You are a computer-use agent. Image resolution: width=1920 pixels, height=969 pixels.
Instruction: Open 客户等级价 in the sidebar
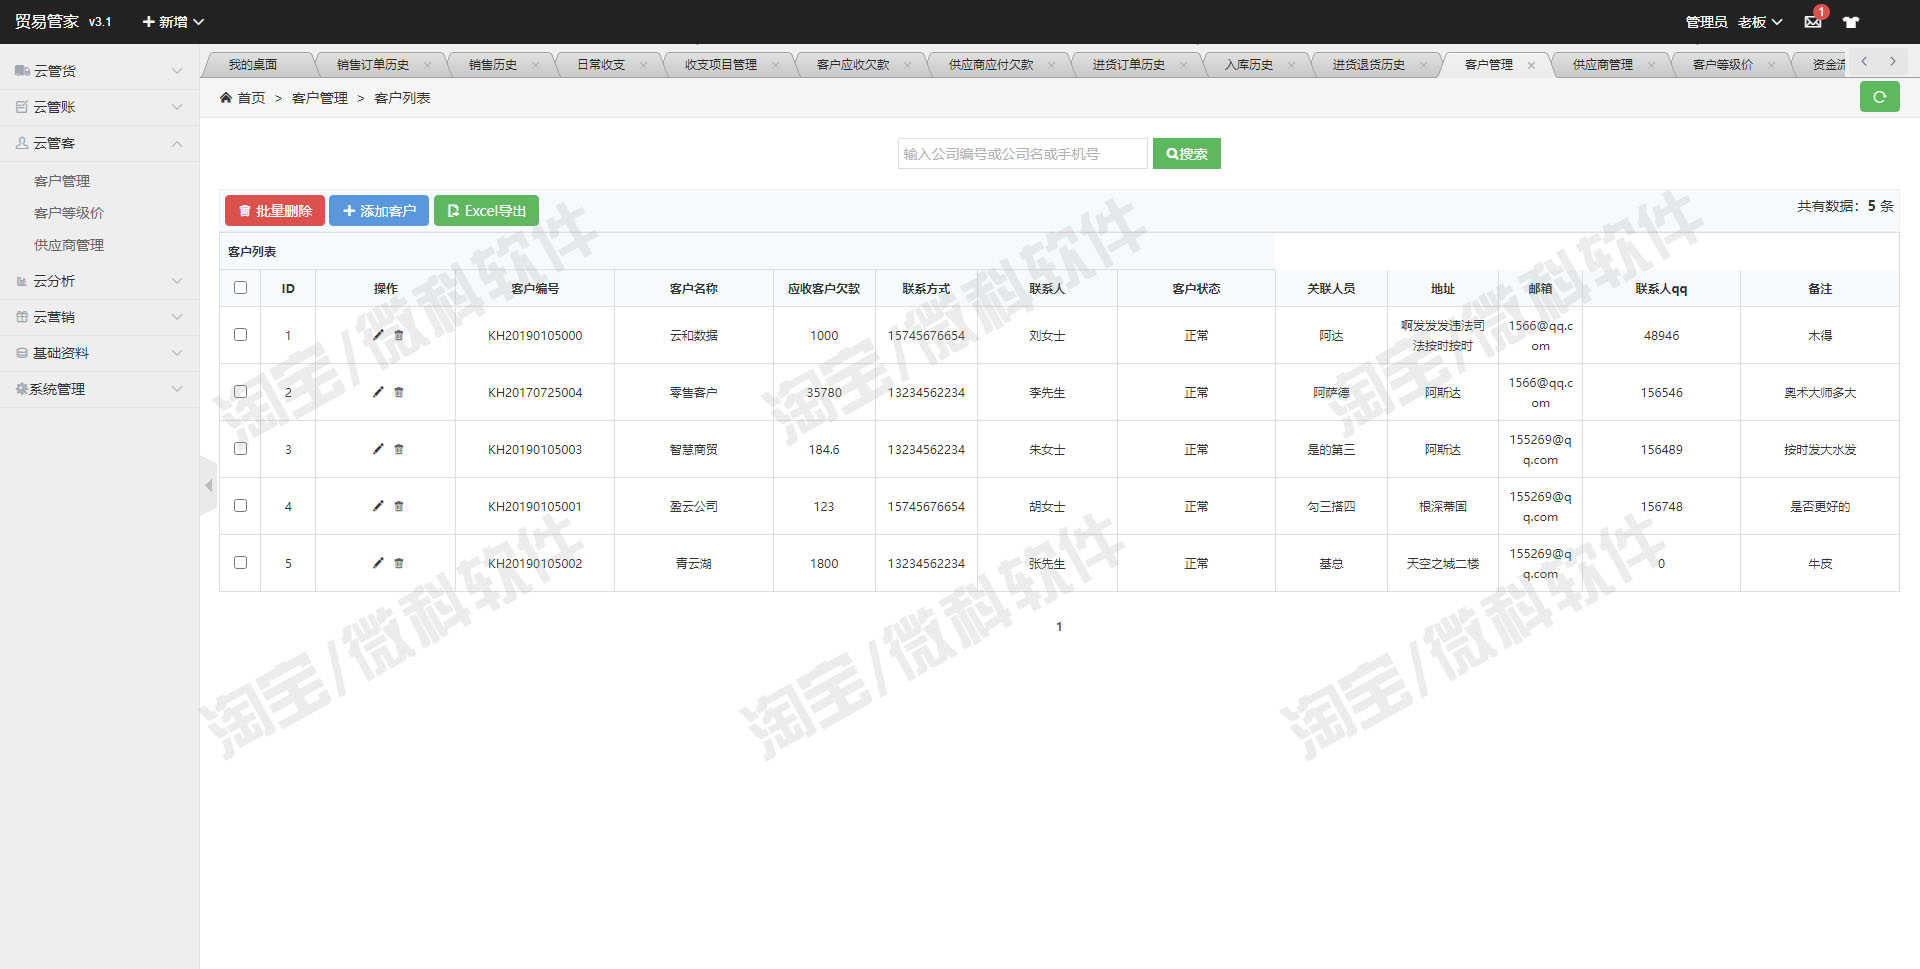(x=69, y=213)
